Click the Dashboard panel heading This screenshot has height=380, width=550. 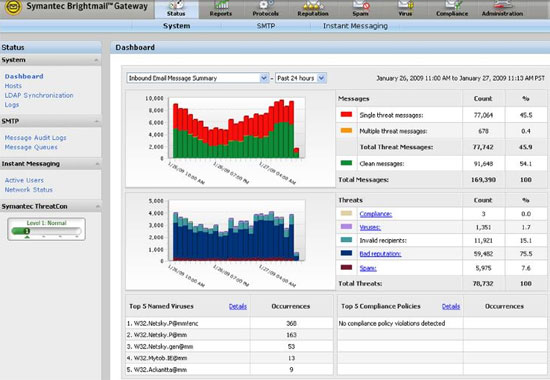click(x=135, y=47)
